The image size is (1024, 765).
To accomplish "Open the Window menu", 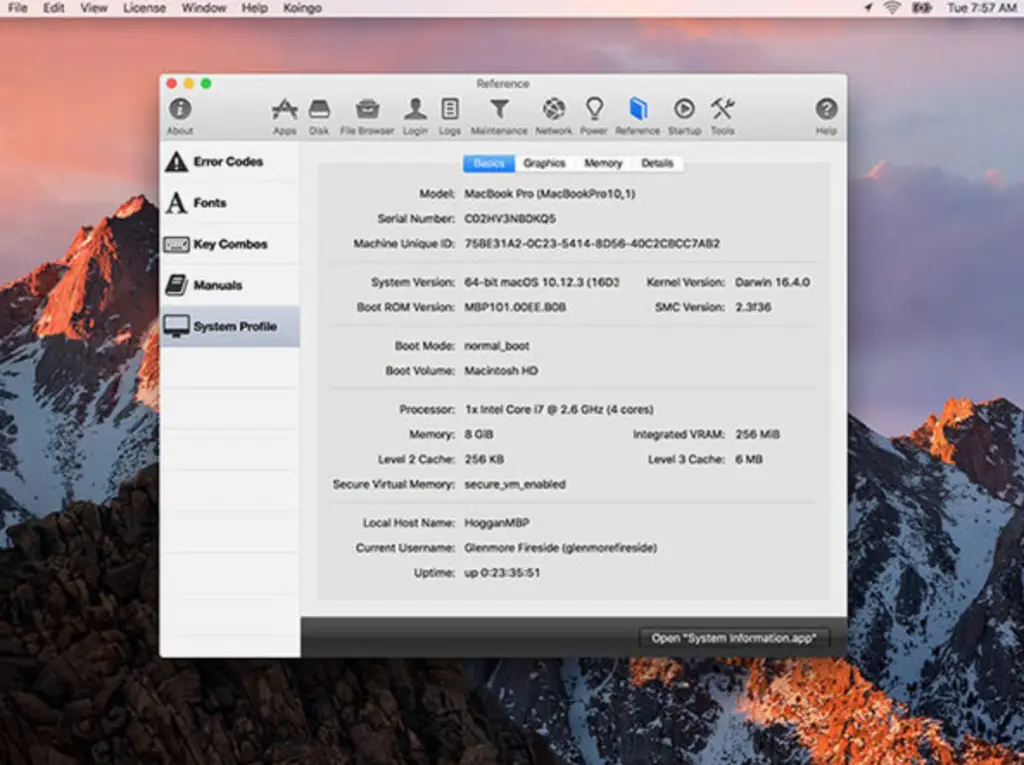I will pyautogui.click(x=204, y=8).
